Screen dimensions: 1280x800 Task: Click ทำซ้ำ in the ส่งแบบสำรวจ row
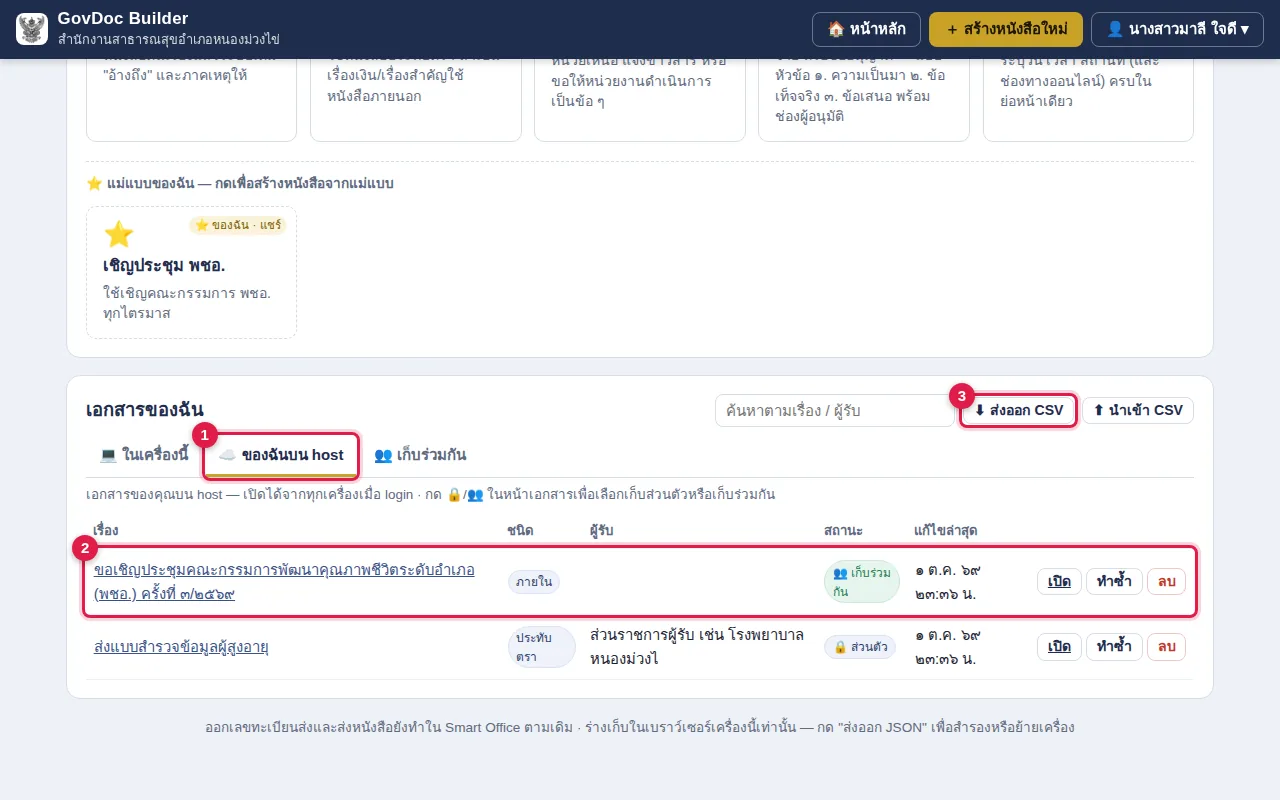1114,646
